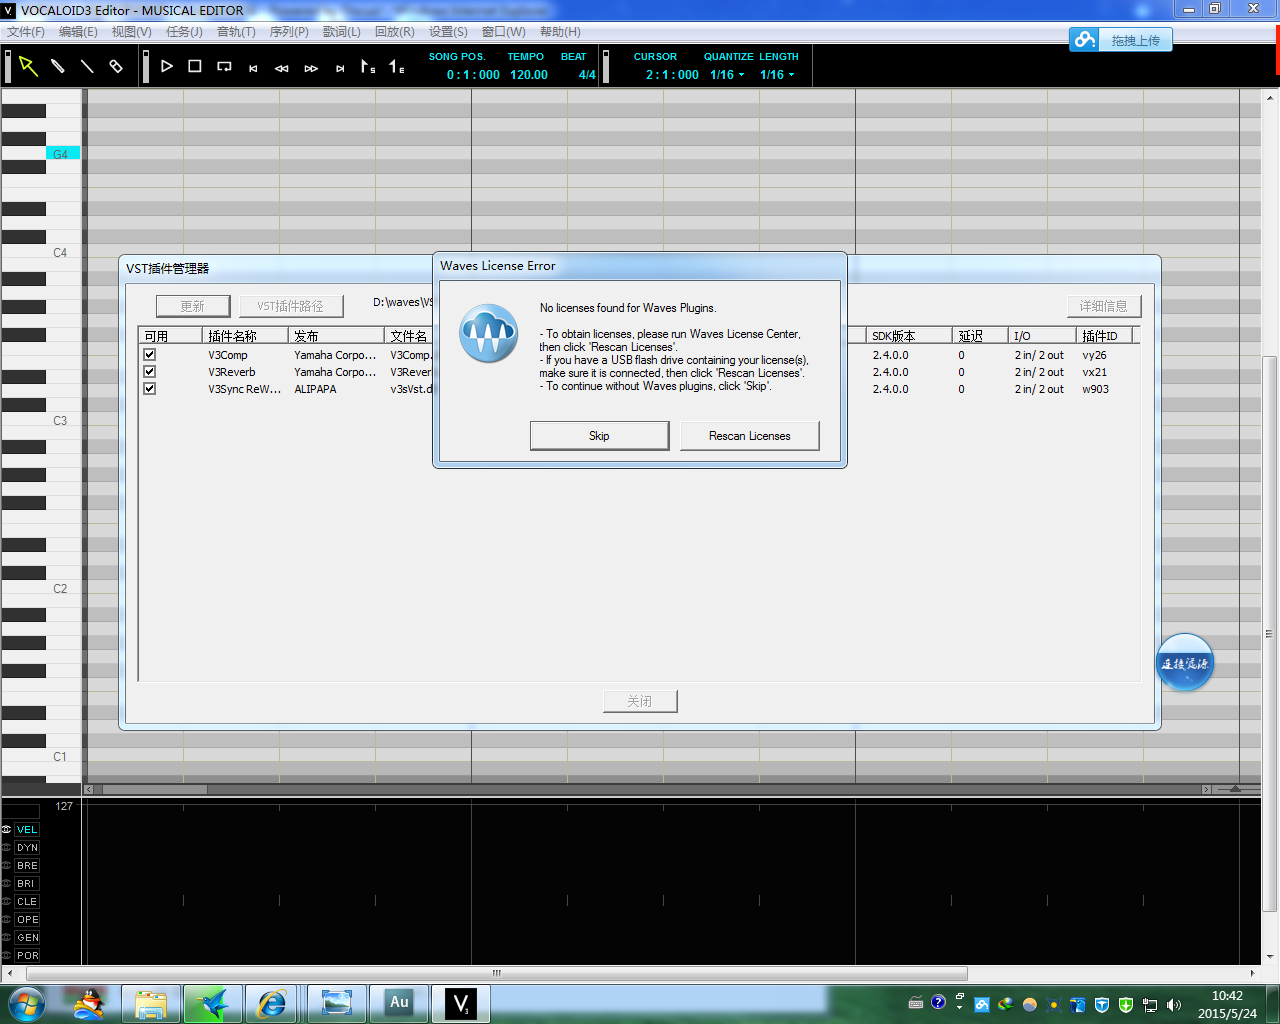This screenshot has height=1024, width=1280.
Task: Toggle the BRE parameter eye icon
Action: [x=7, y=866]
